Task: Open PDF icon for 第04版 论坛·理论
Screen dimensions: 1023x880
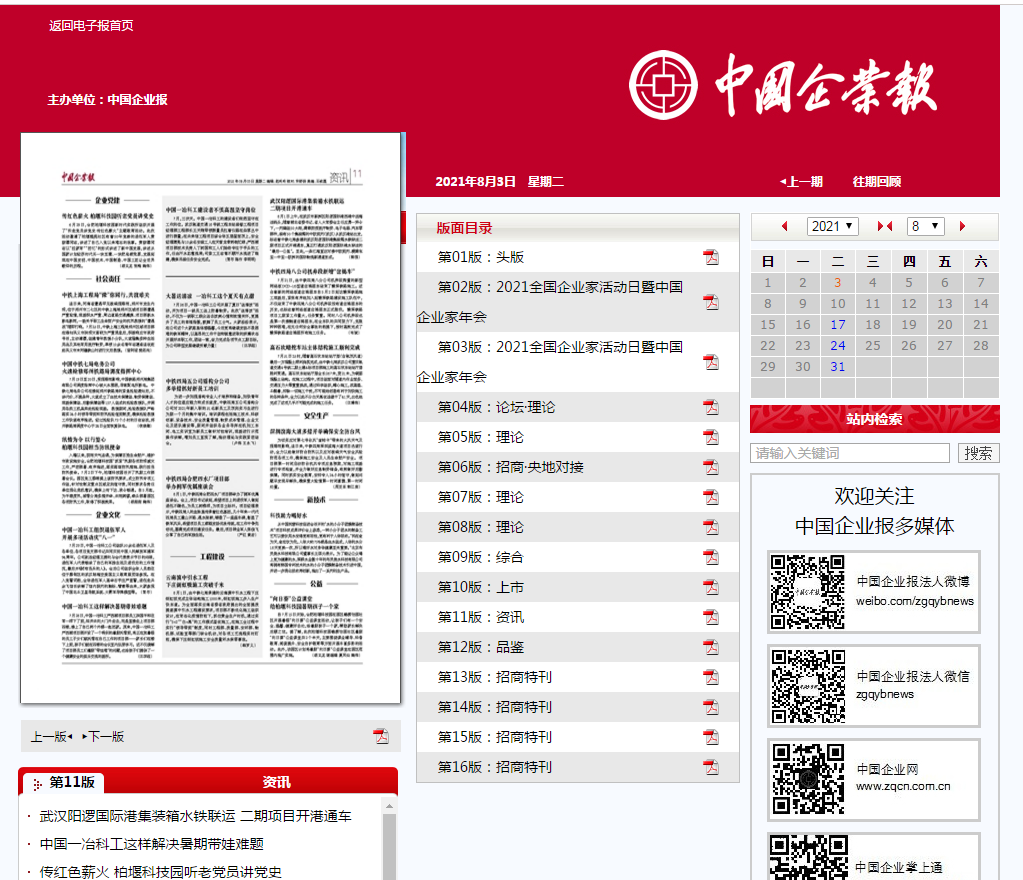Action: [710, 407]
